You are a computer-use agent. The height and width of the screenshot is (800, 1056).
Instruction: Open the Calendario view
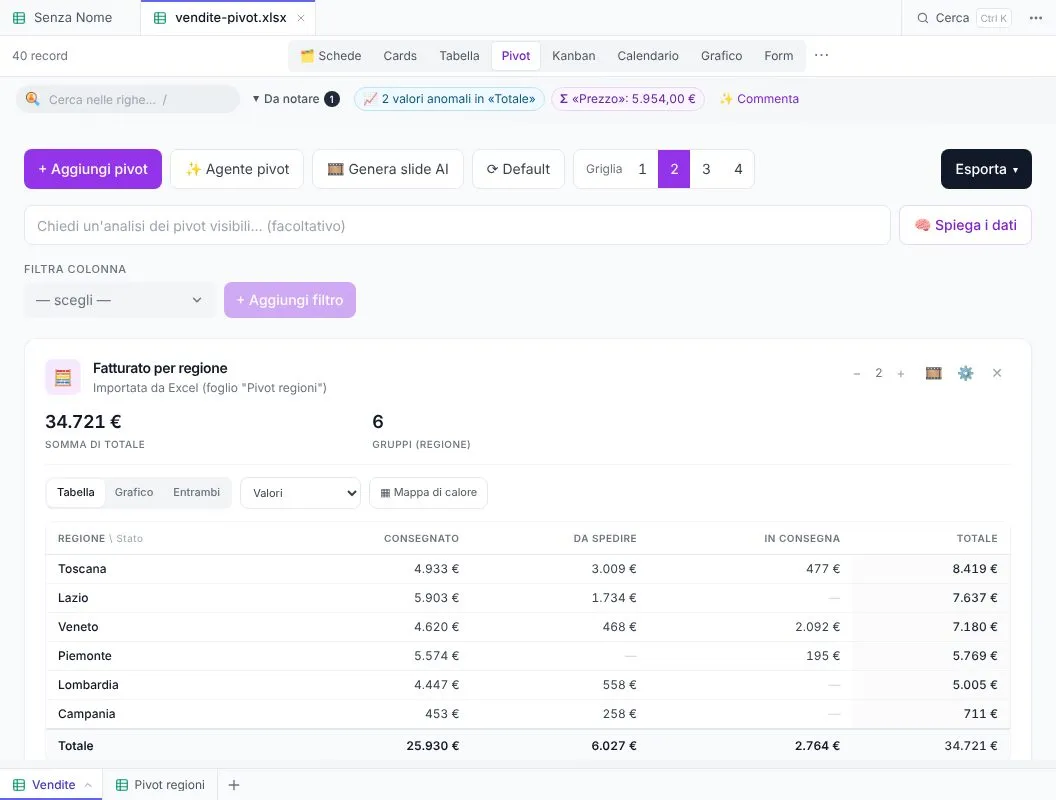point(648,56)
